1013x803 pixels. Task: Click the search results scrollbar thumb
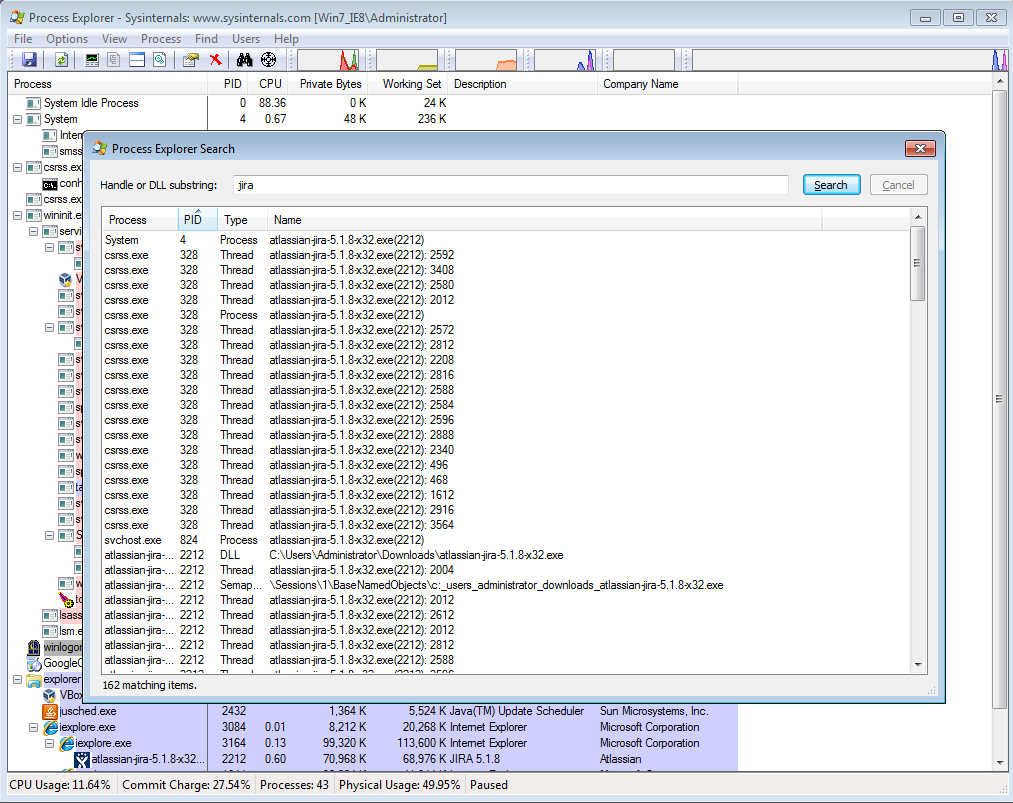(917, 262)
